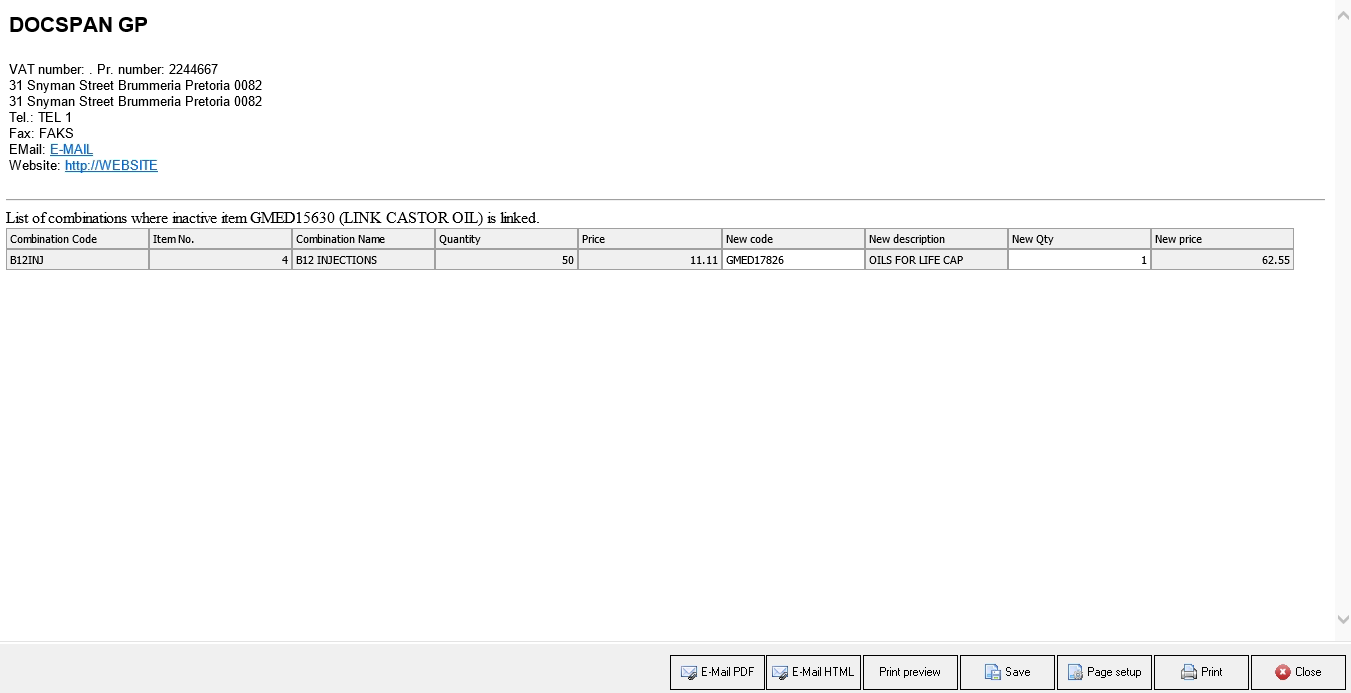The image size is (1351, 693).
Task: Select the New Qty column header
Action: pyautogui.click(x=1079, y=239)
